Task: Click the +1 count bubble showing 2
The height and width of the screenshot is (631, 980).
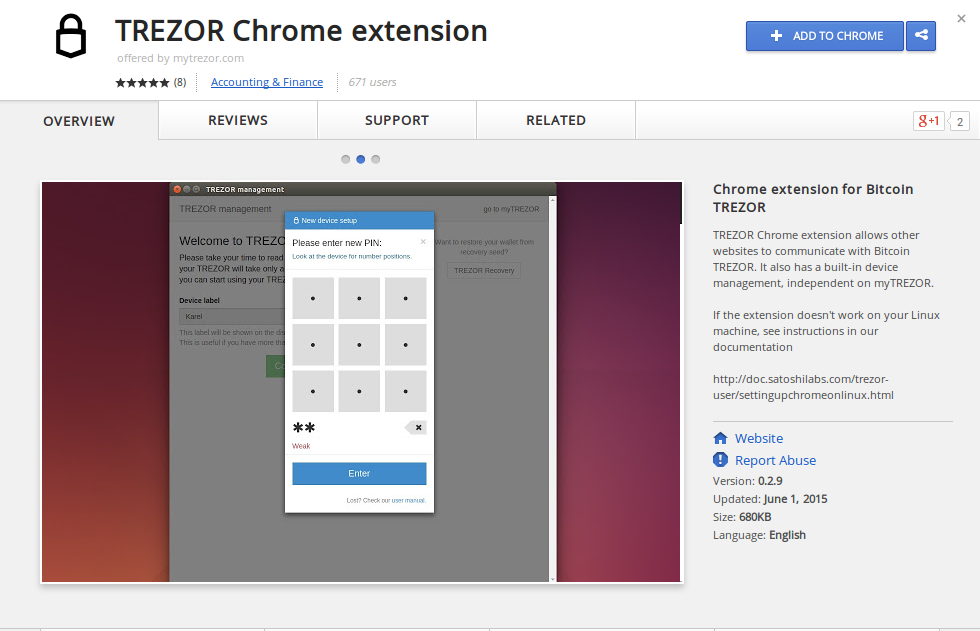Action: point(959,121)
